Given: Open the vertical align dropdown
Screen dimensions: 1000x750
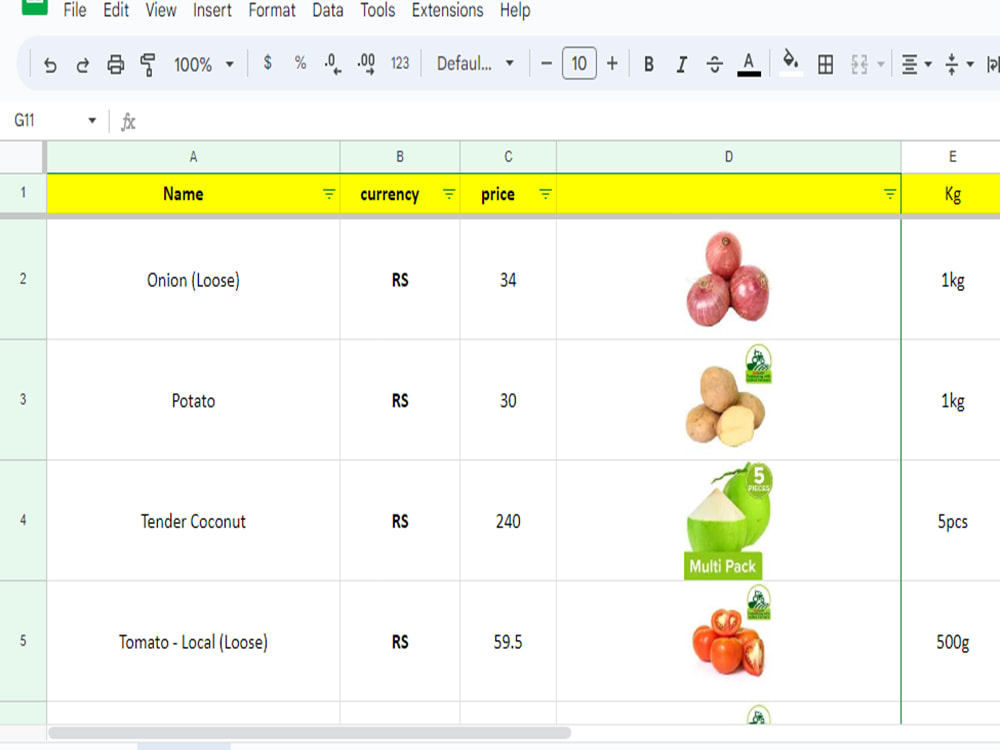Looking at the screenshot, I should pos(959,64).
